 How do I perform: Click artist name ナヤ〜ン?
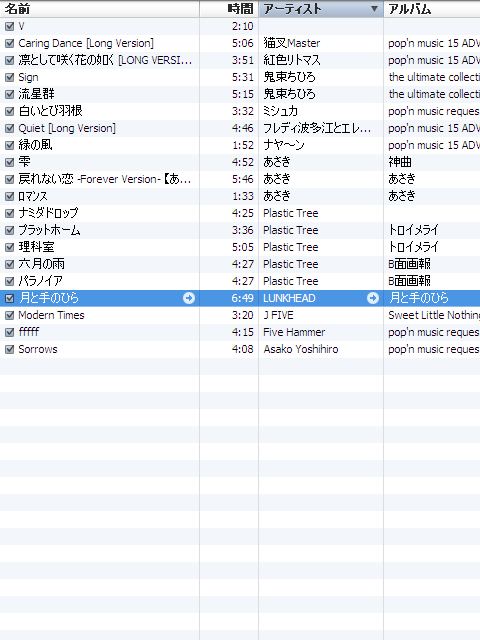point(284,145)
